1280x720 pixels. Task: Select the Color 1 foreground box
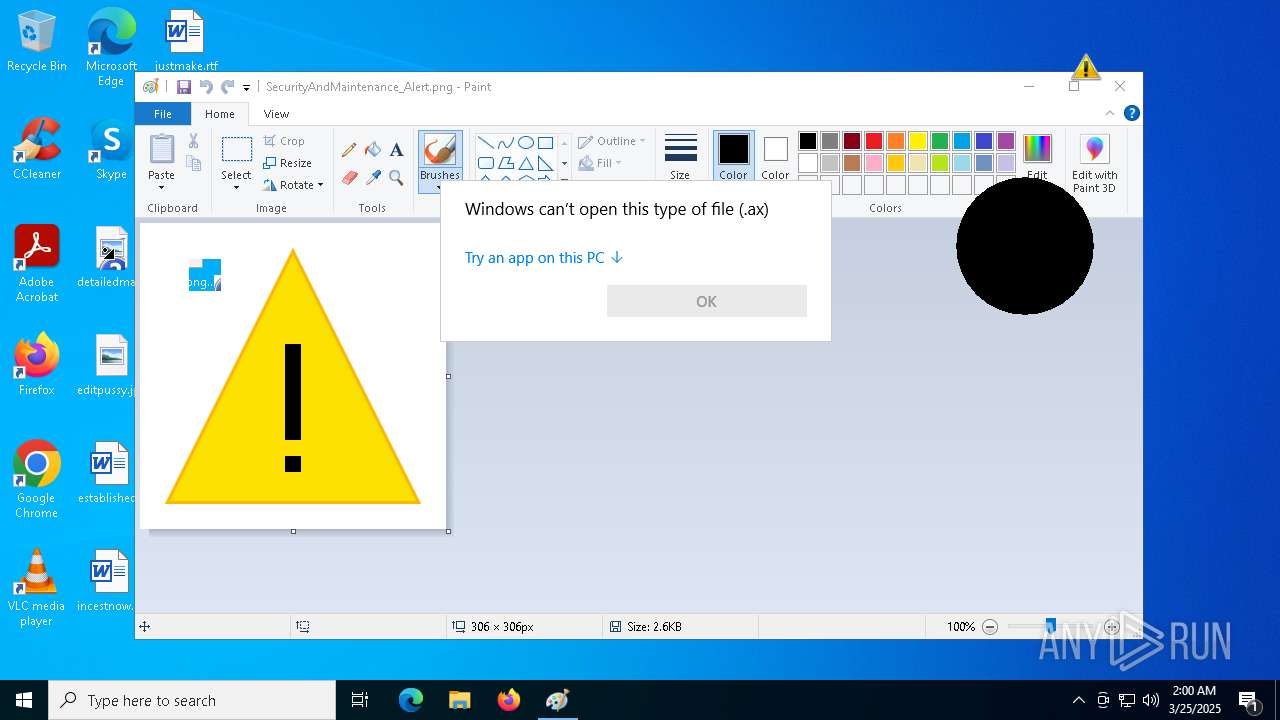pyautogui.click(x=733, y=156)
